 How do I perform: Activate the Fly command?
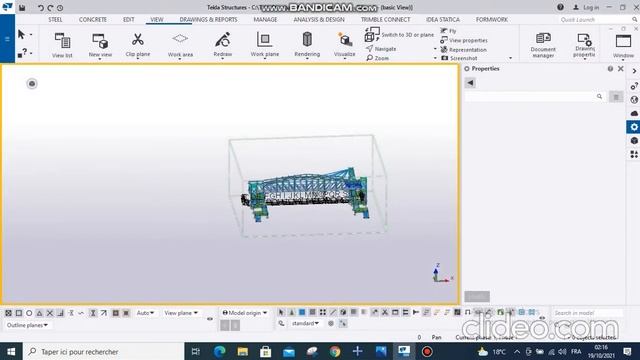(x=448, y=31)
